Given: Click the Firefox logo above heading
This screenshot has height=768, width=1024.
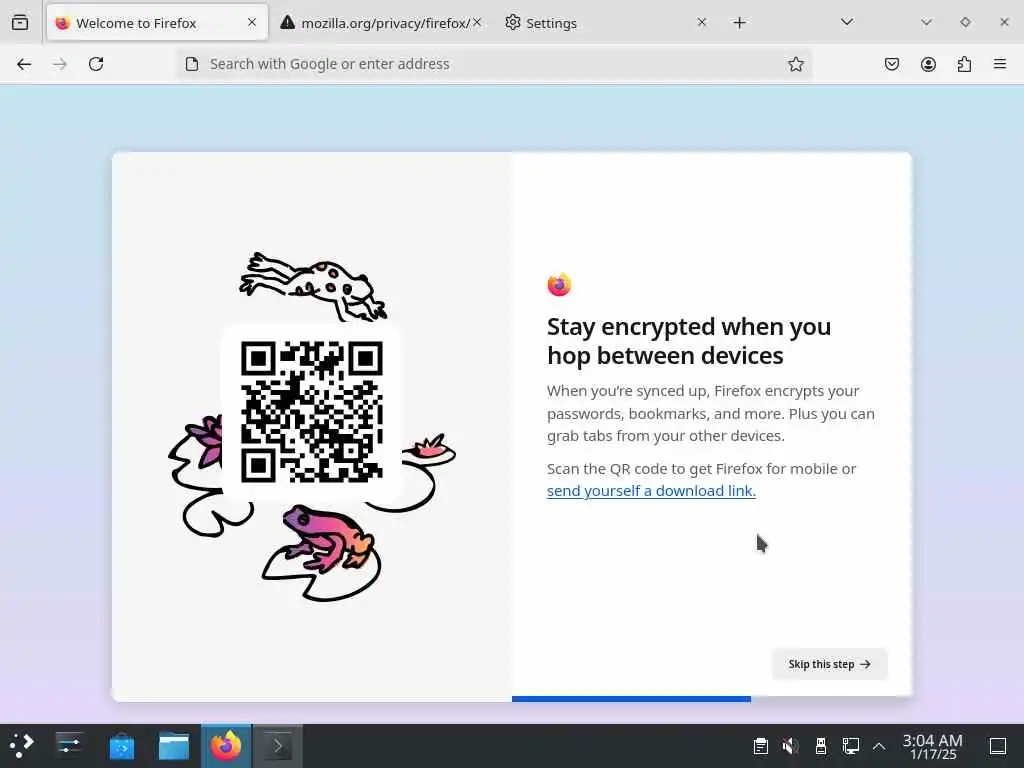Looking at the screenshot, I should (559, 284).
